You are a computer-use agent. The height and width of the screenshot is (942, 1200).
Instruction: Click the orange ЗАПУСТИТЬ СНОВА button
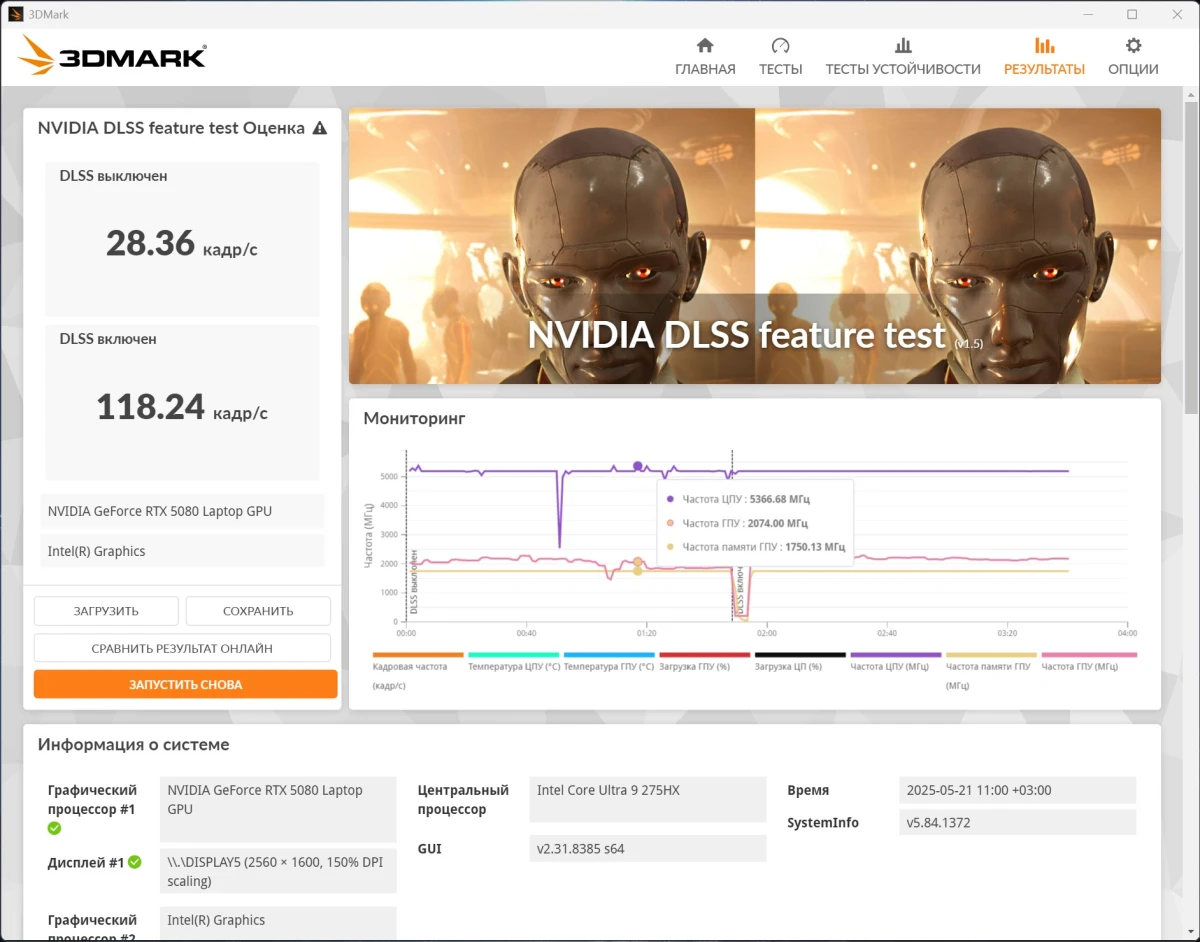[185, 685]
